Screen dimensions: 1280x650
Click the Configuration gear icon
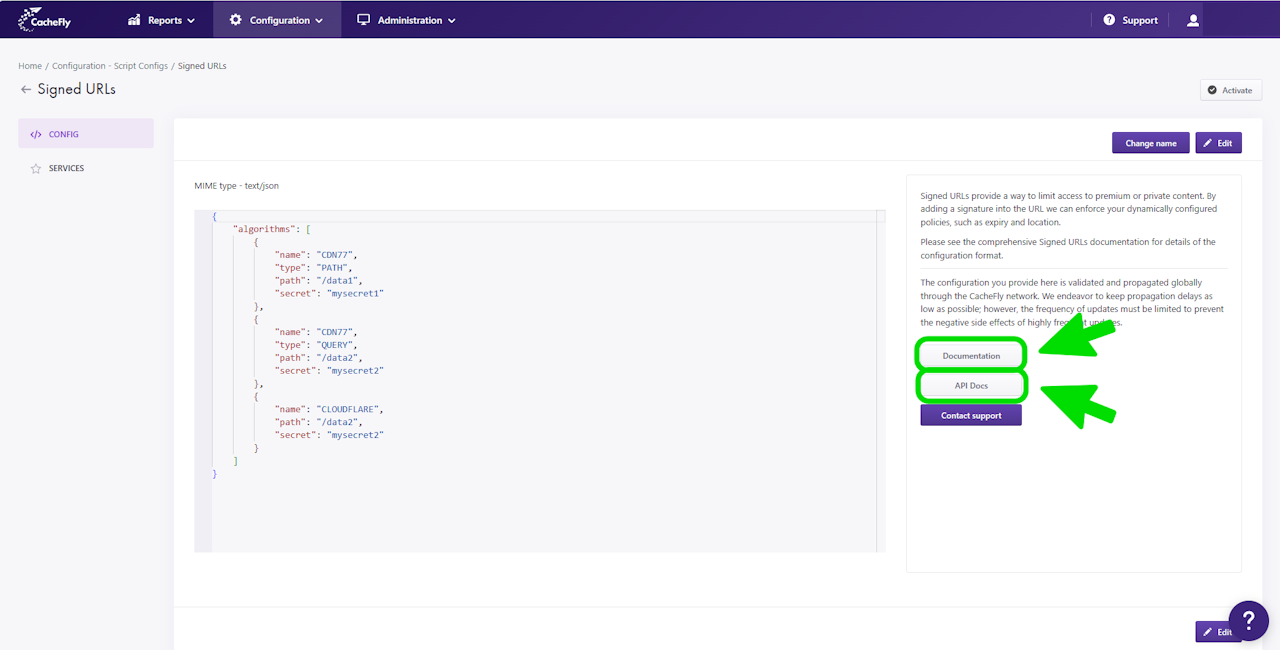[235, 20]
